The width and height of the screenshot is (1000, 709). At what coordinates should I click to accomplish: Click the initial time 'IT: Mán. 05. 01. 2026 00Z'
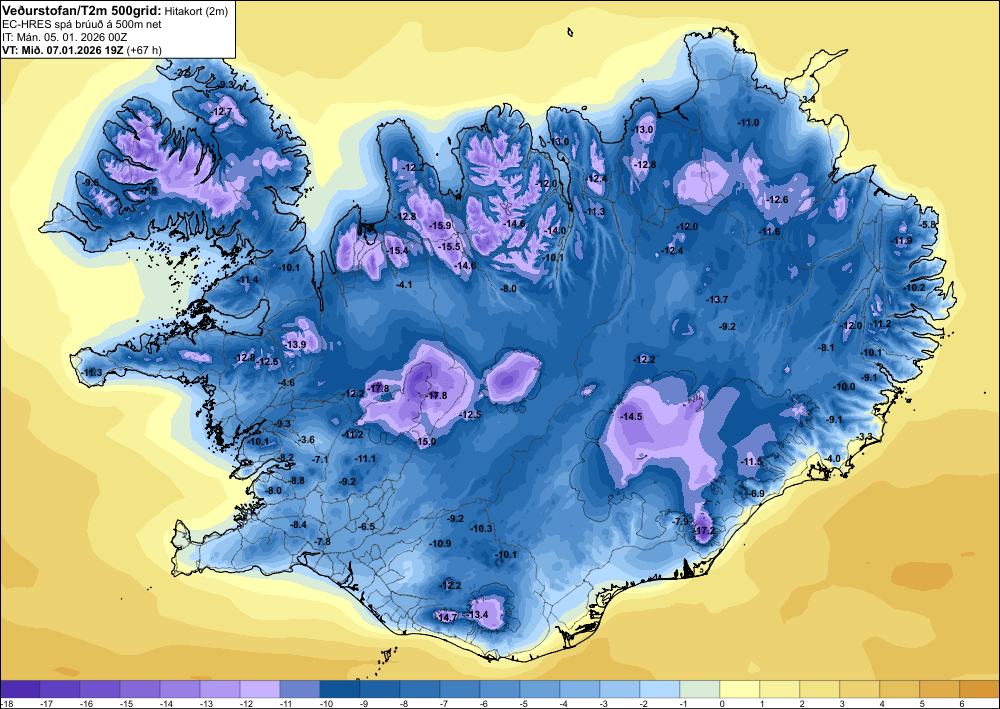[x=64, y=38]
